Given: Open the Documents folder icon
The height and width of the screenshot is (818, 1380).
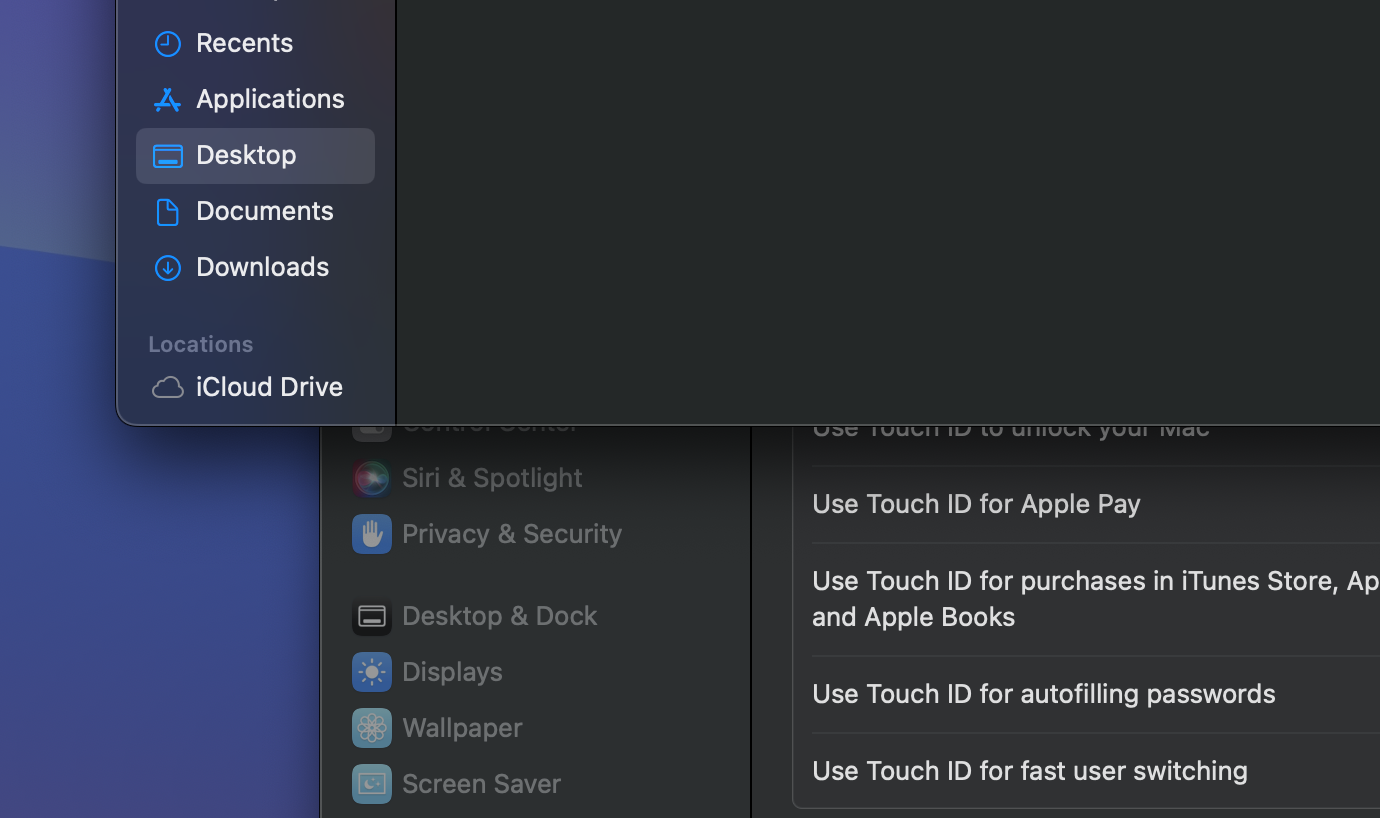Looking at the screenshot, I should tap(167, 212).
